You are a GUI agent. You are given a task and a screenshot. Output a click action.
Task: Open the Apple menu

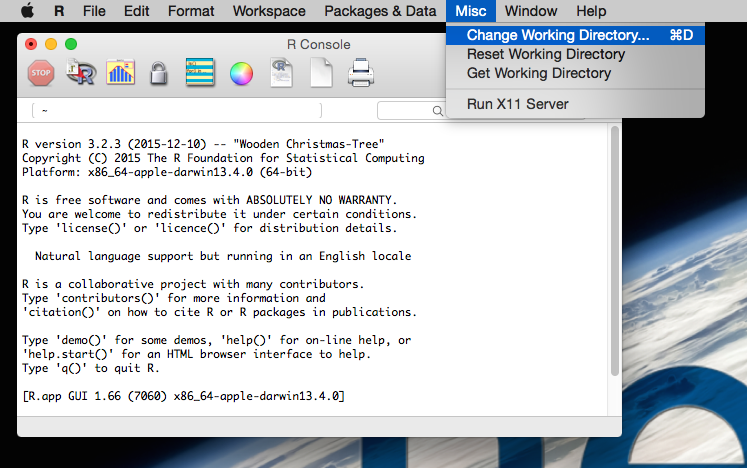(28, 10)
